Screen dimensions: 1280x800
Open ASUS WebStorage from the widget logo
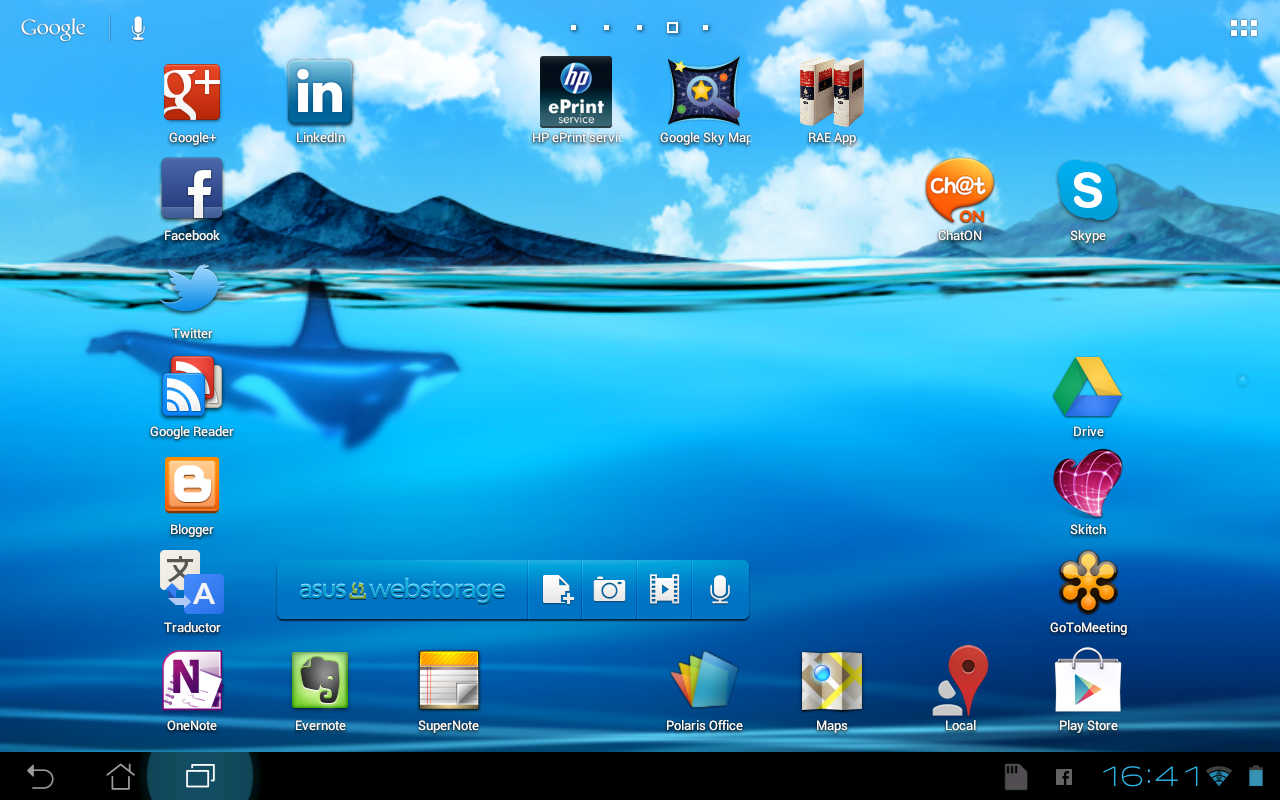(402, 590)
